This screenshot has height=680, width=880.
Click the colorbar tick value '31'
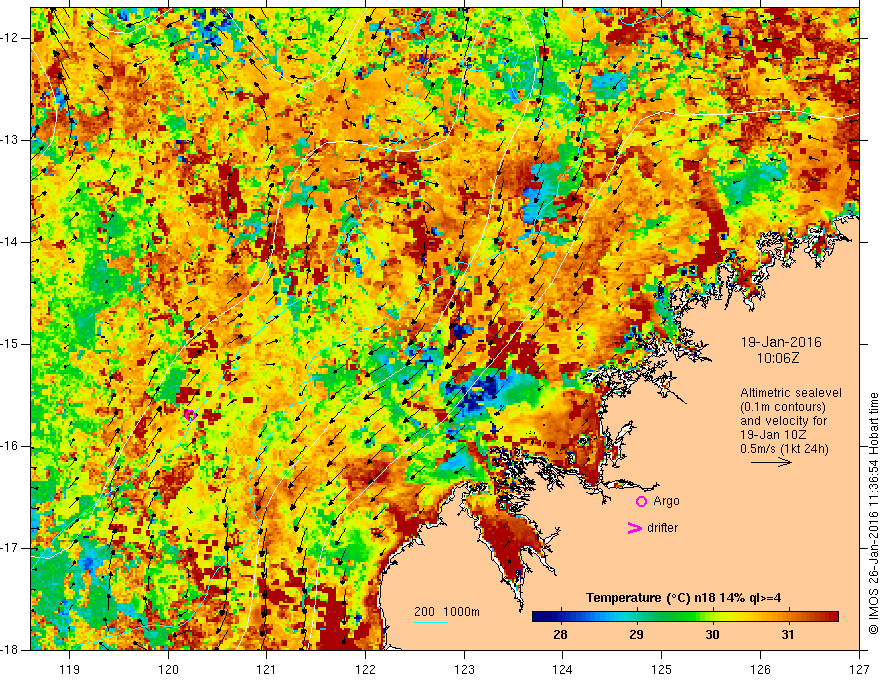coord(788,635)
